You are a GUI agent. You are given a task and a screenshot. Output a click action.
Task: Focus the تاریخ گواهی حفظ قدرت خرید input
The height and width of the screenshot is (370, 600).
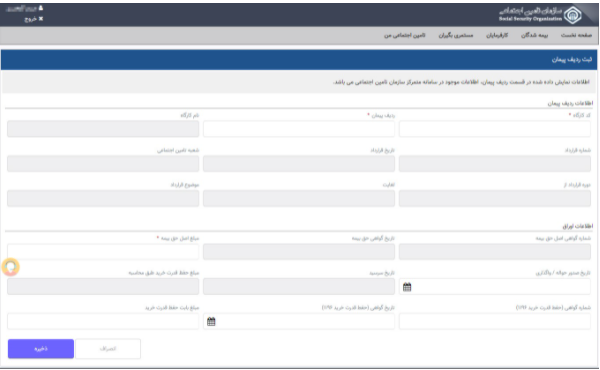pyautogui.click(x=299, y=321)
